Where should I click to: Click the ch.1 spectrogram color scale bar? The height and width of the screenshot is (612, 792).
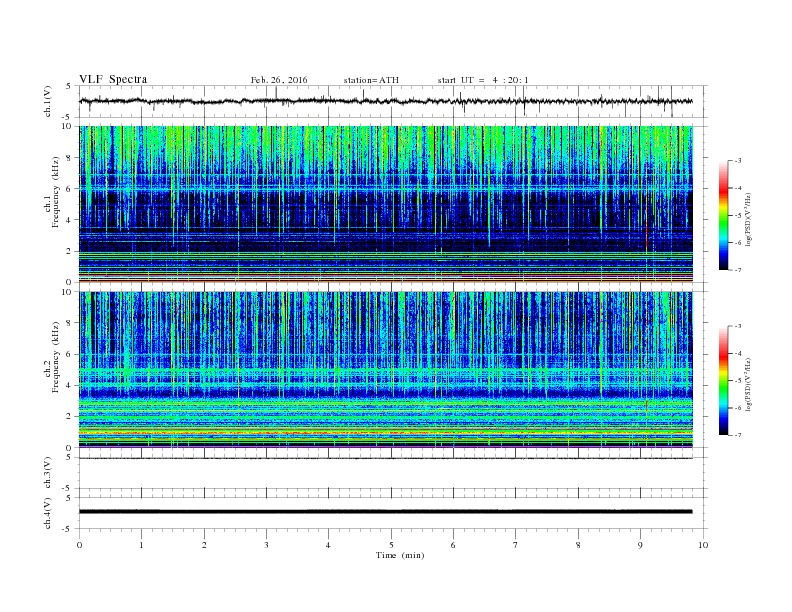click(723, 215)
